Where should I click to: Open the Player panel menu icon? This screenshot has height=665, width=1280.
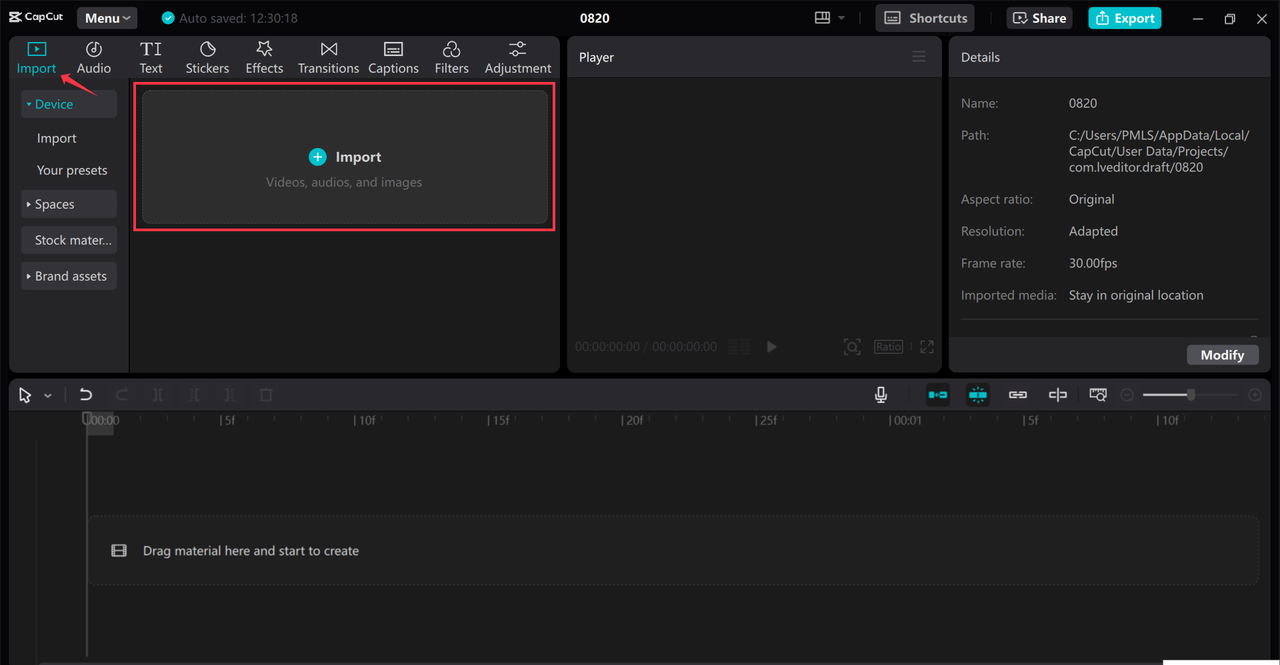pyautogui.click(x=919, y=57)
